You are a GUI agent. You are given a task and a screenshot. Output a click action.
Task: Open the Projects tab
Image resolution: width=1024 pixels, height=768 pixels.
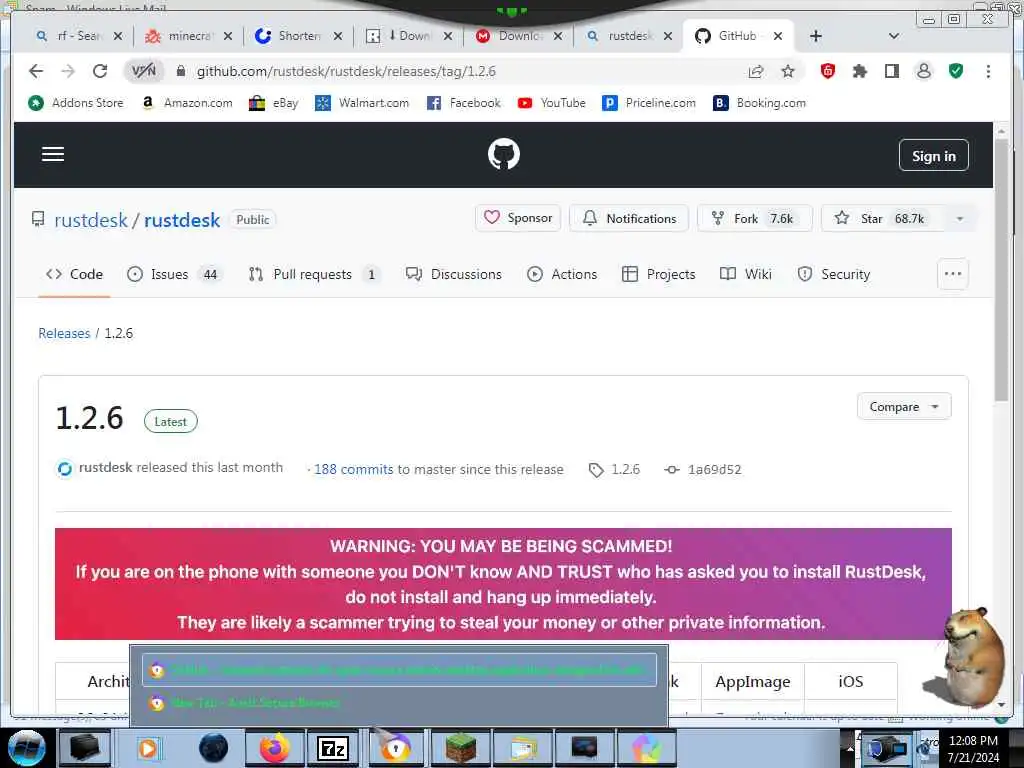coord(659,274)
